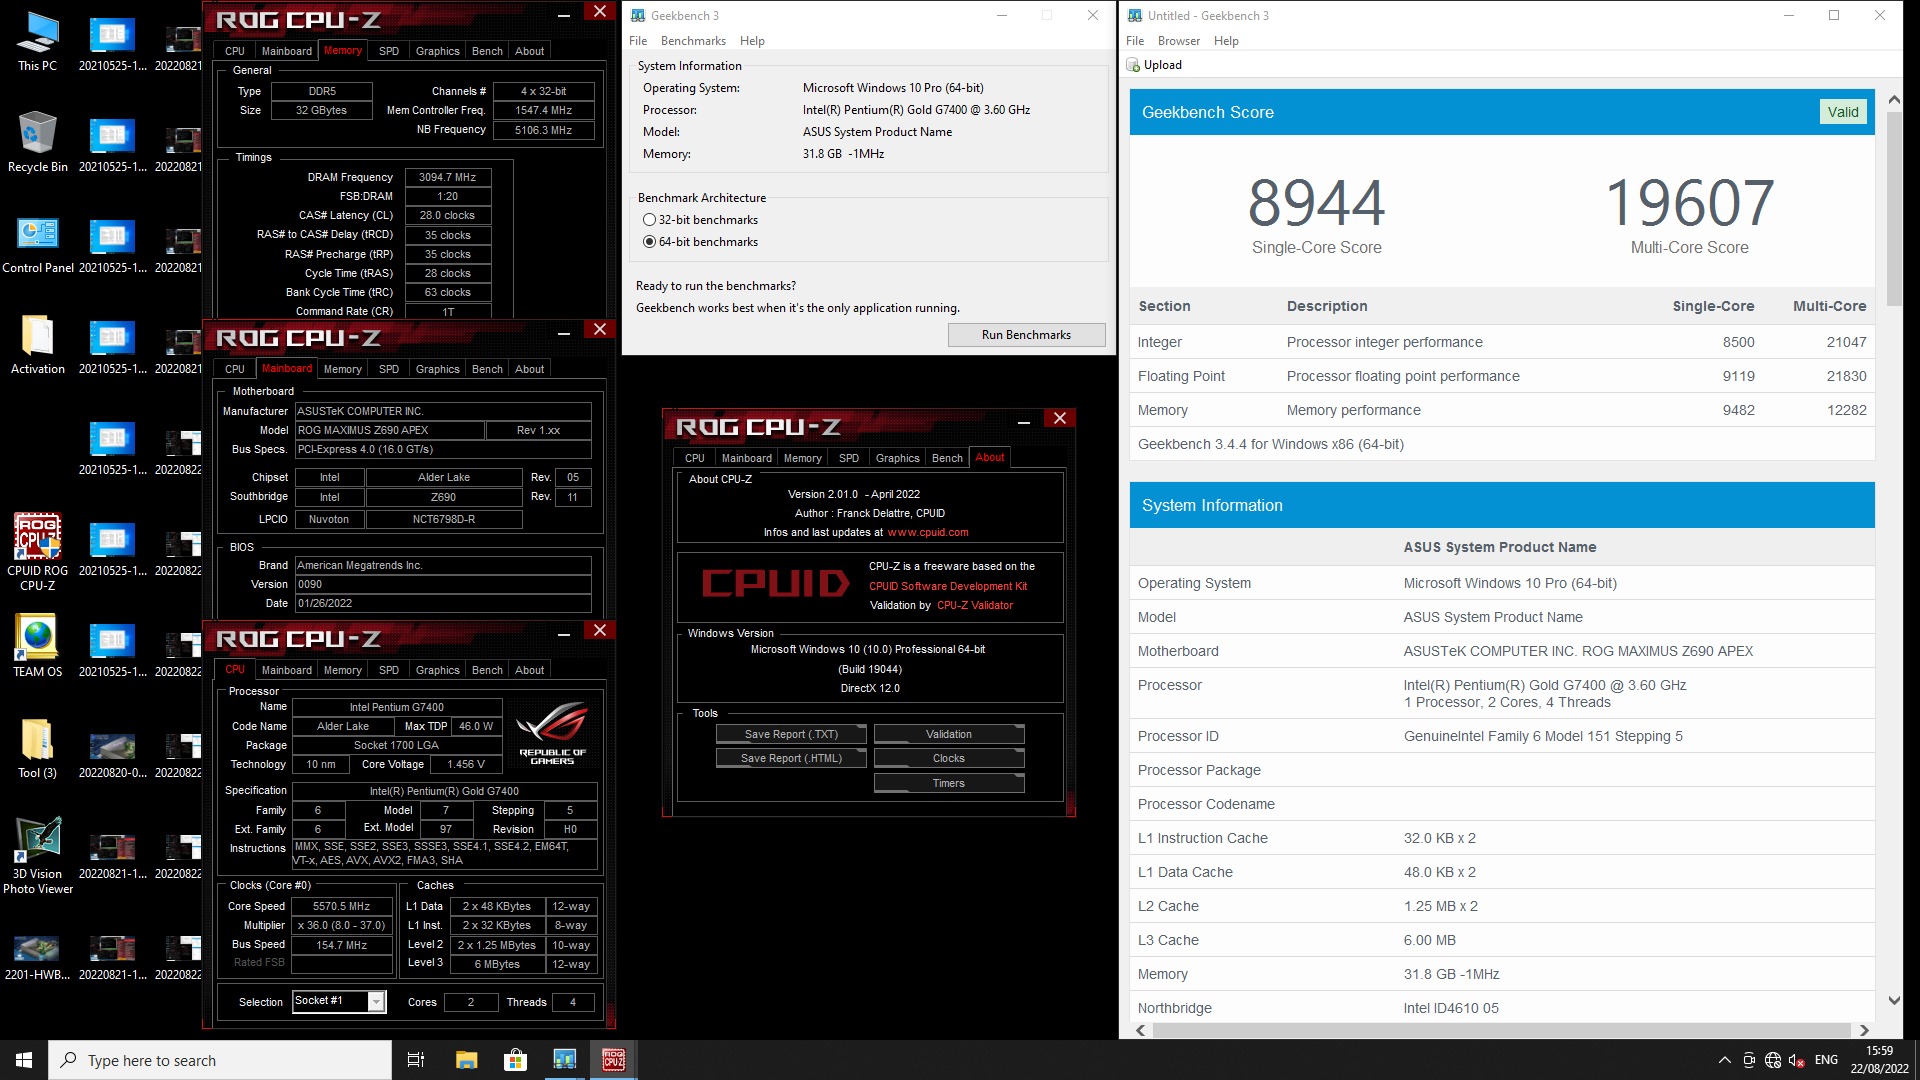Click the Validation button
The image size is (1920, 1080).
(949, 734)
